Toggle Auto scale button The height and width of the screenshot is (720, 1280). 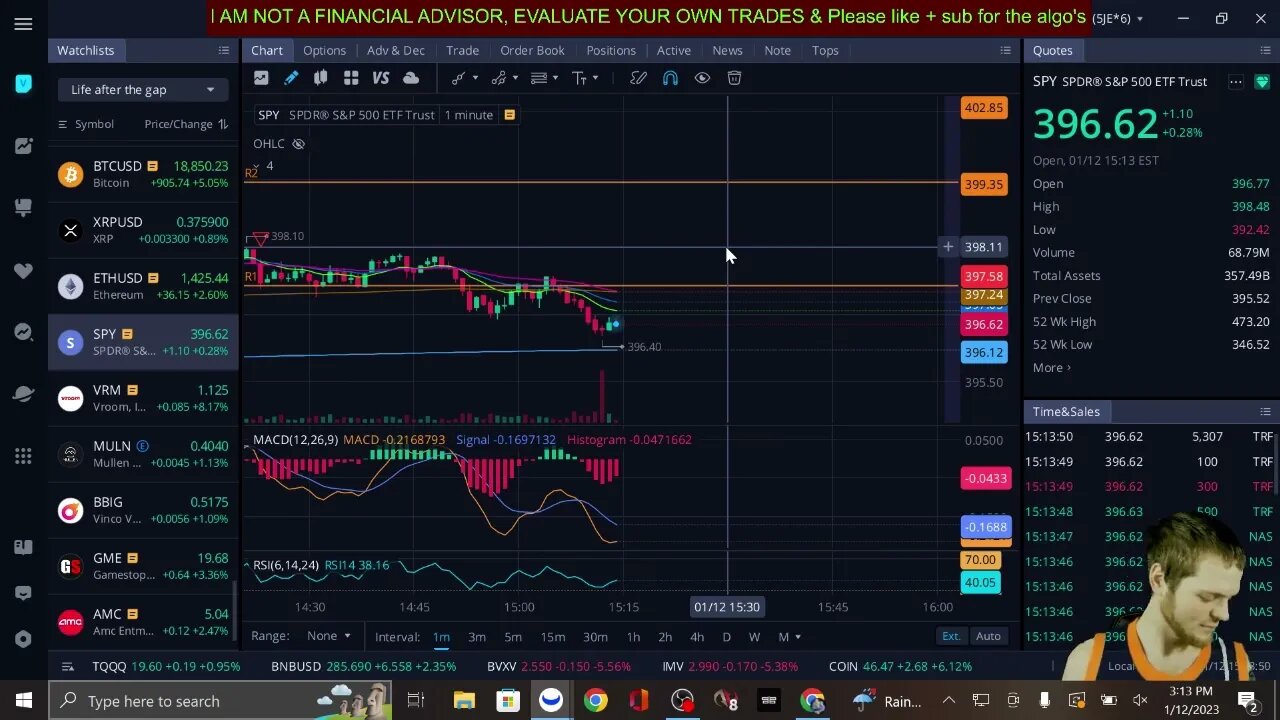pyautogui.click(x=988, y=636)
